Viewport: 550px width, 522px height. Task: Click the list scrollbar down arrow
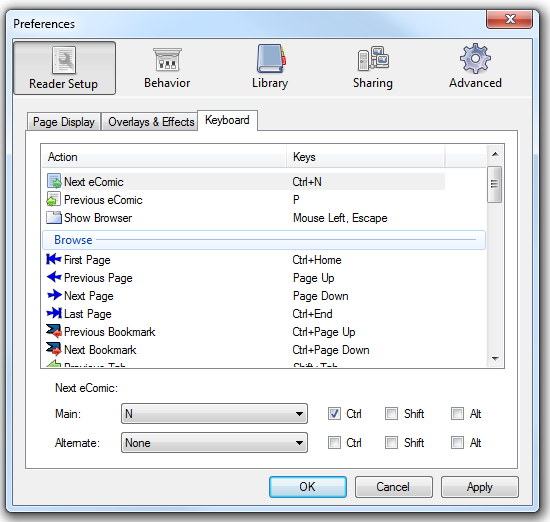click(x=495, y=359)
